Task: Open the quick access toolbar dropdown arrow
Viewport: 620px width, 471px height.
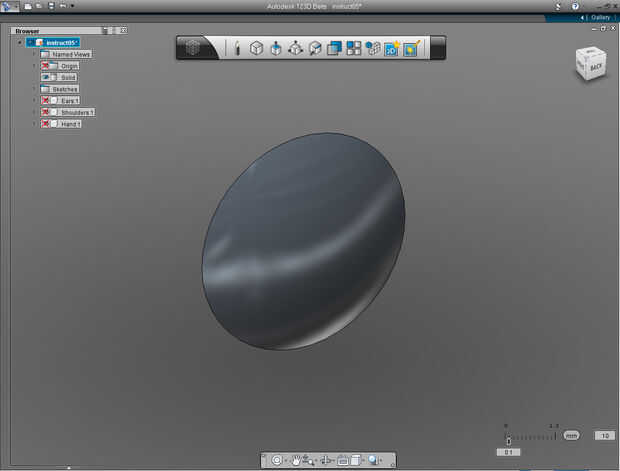Action: point(72,6)
